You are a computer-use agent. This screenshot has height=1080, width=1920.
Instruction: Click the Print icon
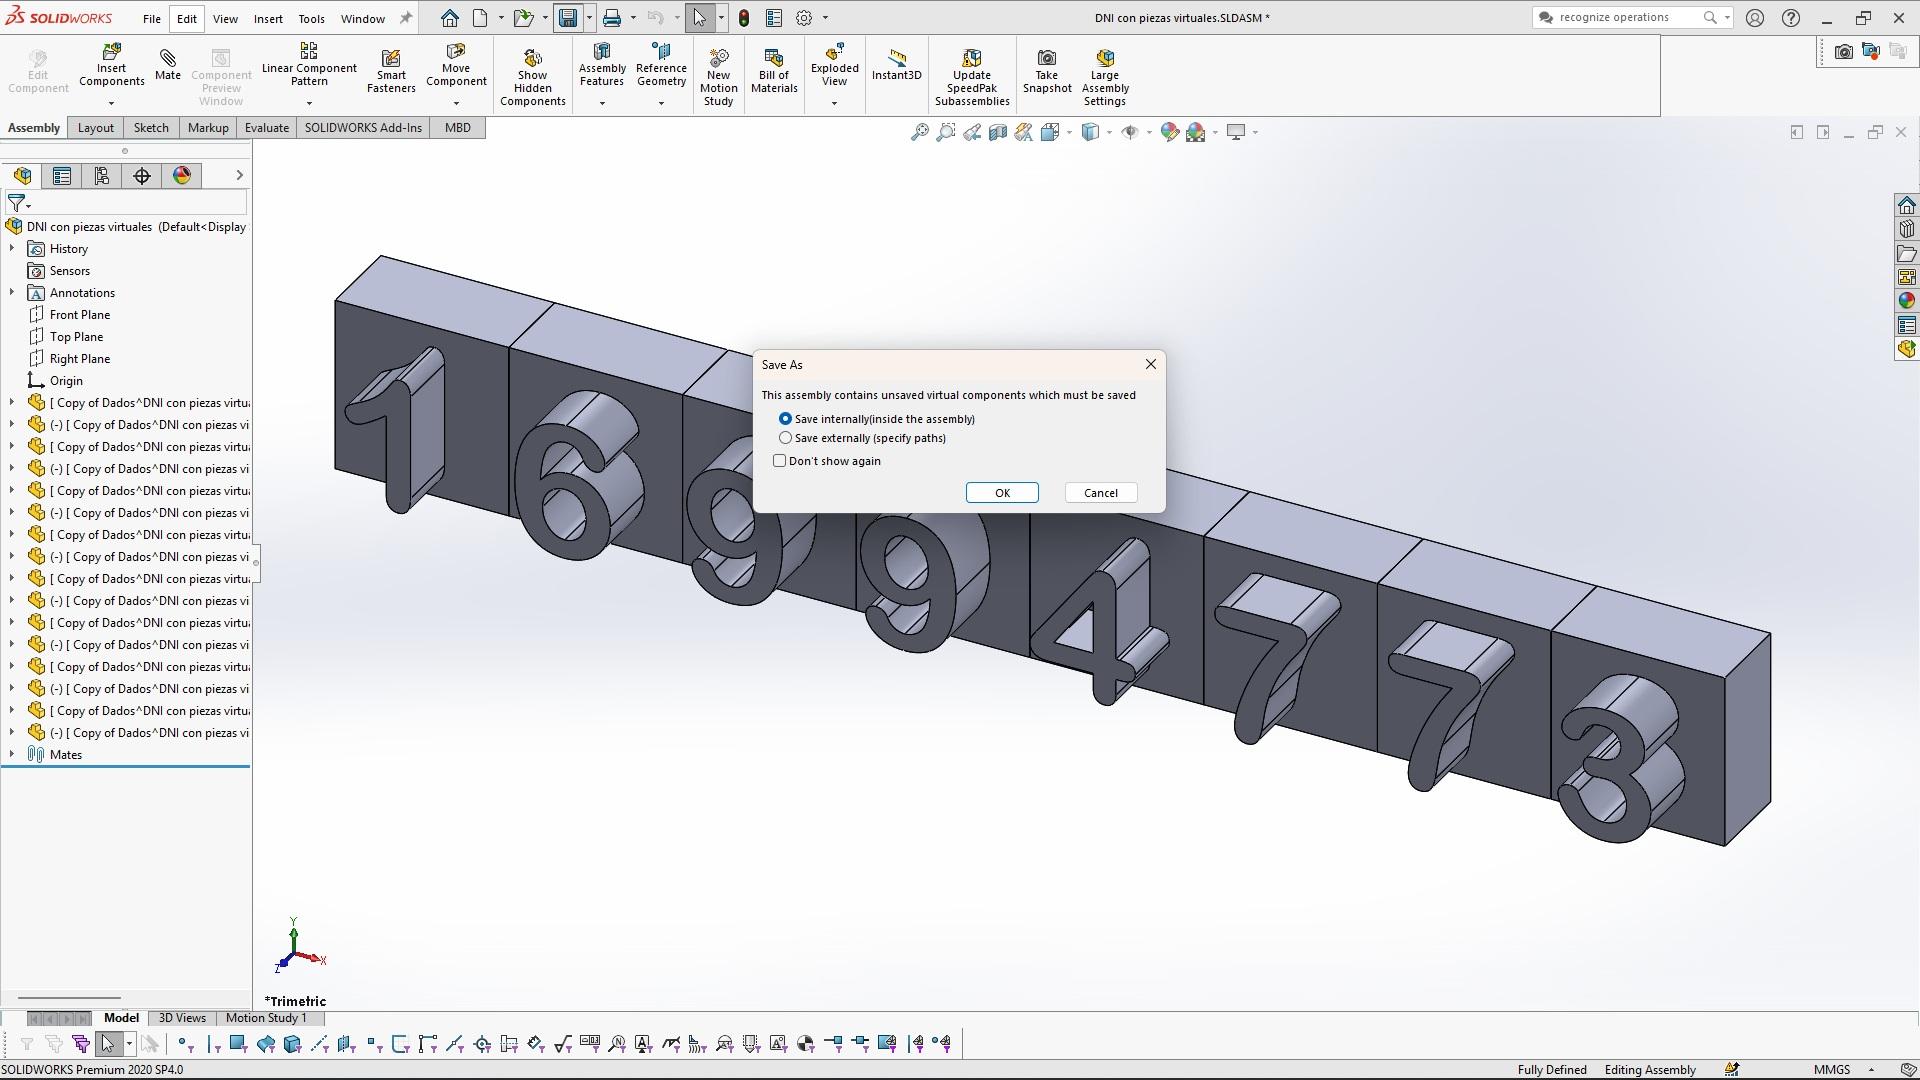pos(612,18)
